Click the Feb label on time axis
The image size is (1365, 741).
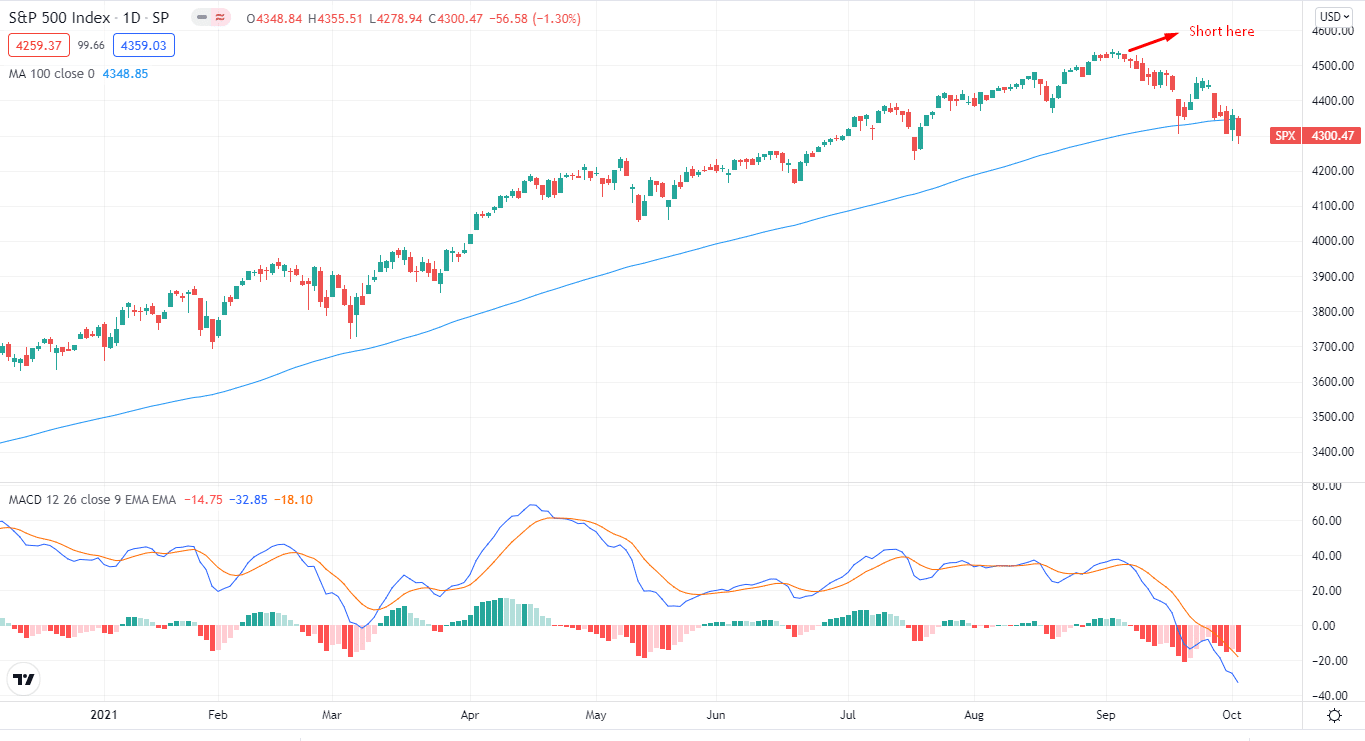[x=217, y=715]
